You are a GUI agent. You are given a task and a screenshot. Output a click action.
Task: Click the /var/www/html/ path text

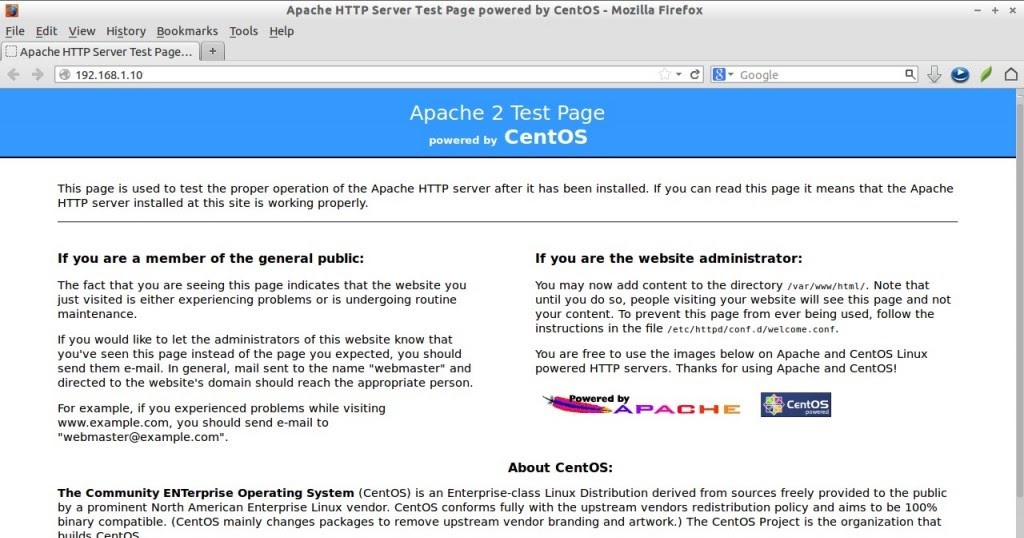(827, 286)
